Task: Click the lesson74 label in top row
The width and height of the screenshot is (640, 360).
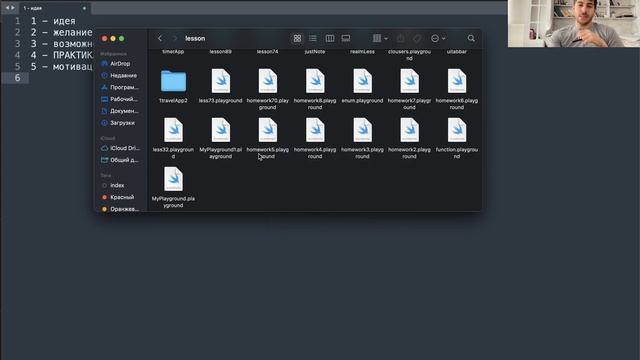Action: click(268, 52)
